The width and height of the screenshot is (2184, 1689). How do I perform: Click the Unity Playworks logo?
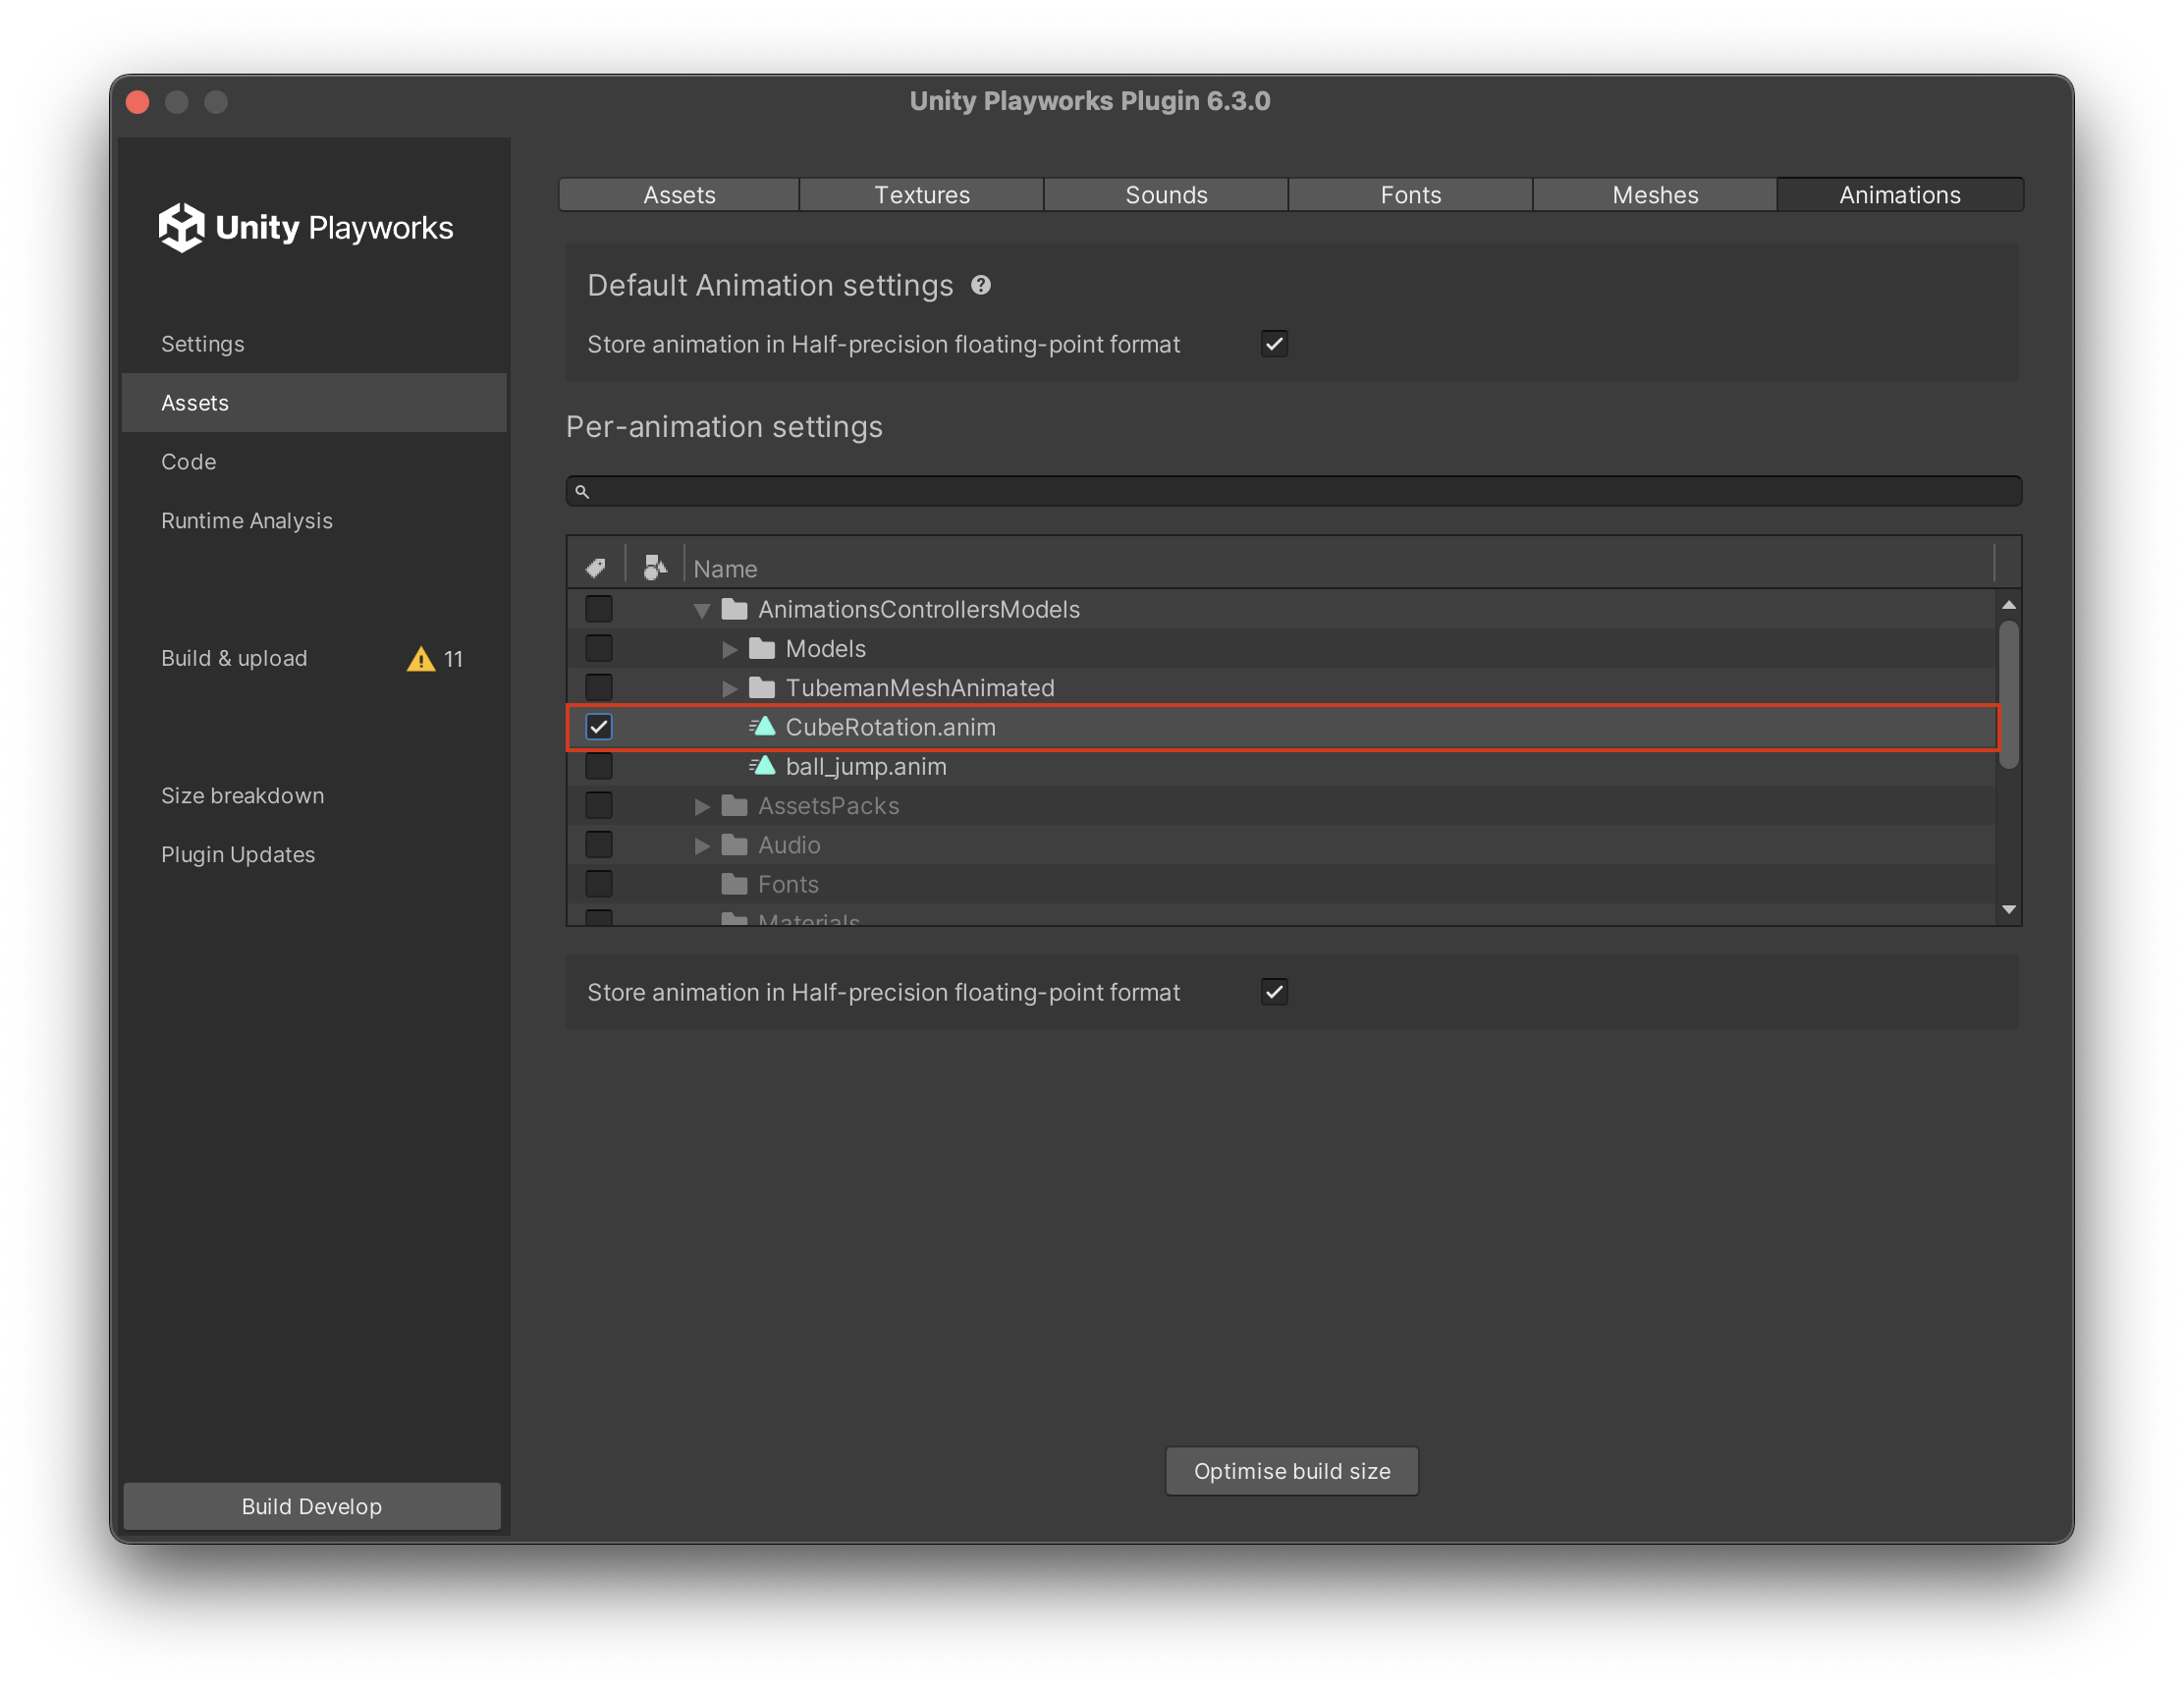(305, 228)
